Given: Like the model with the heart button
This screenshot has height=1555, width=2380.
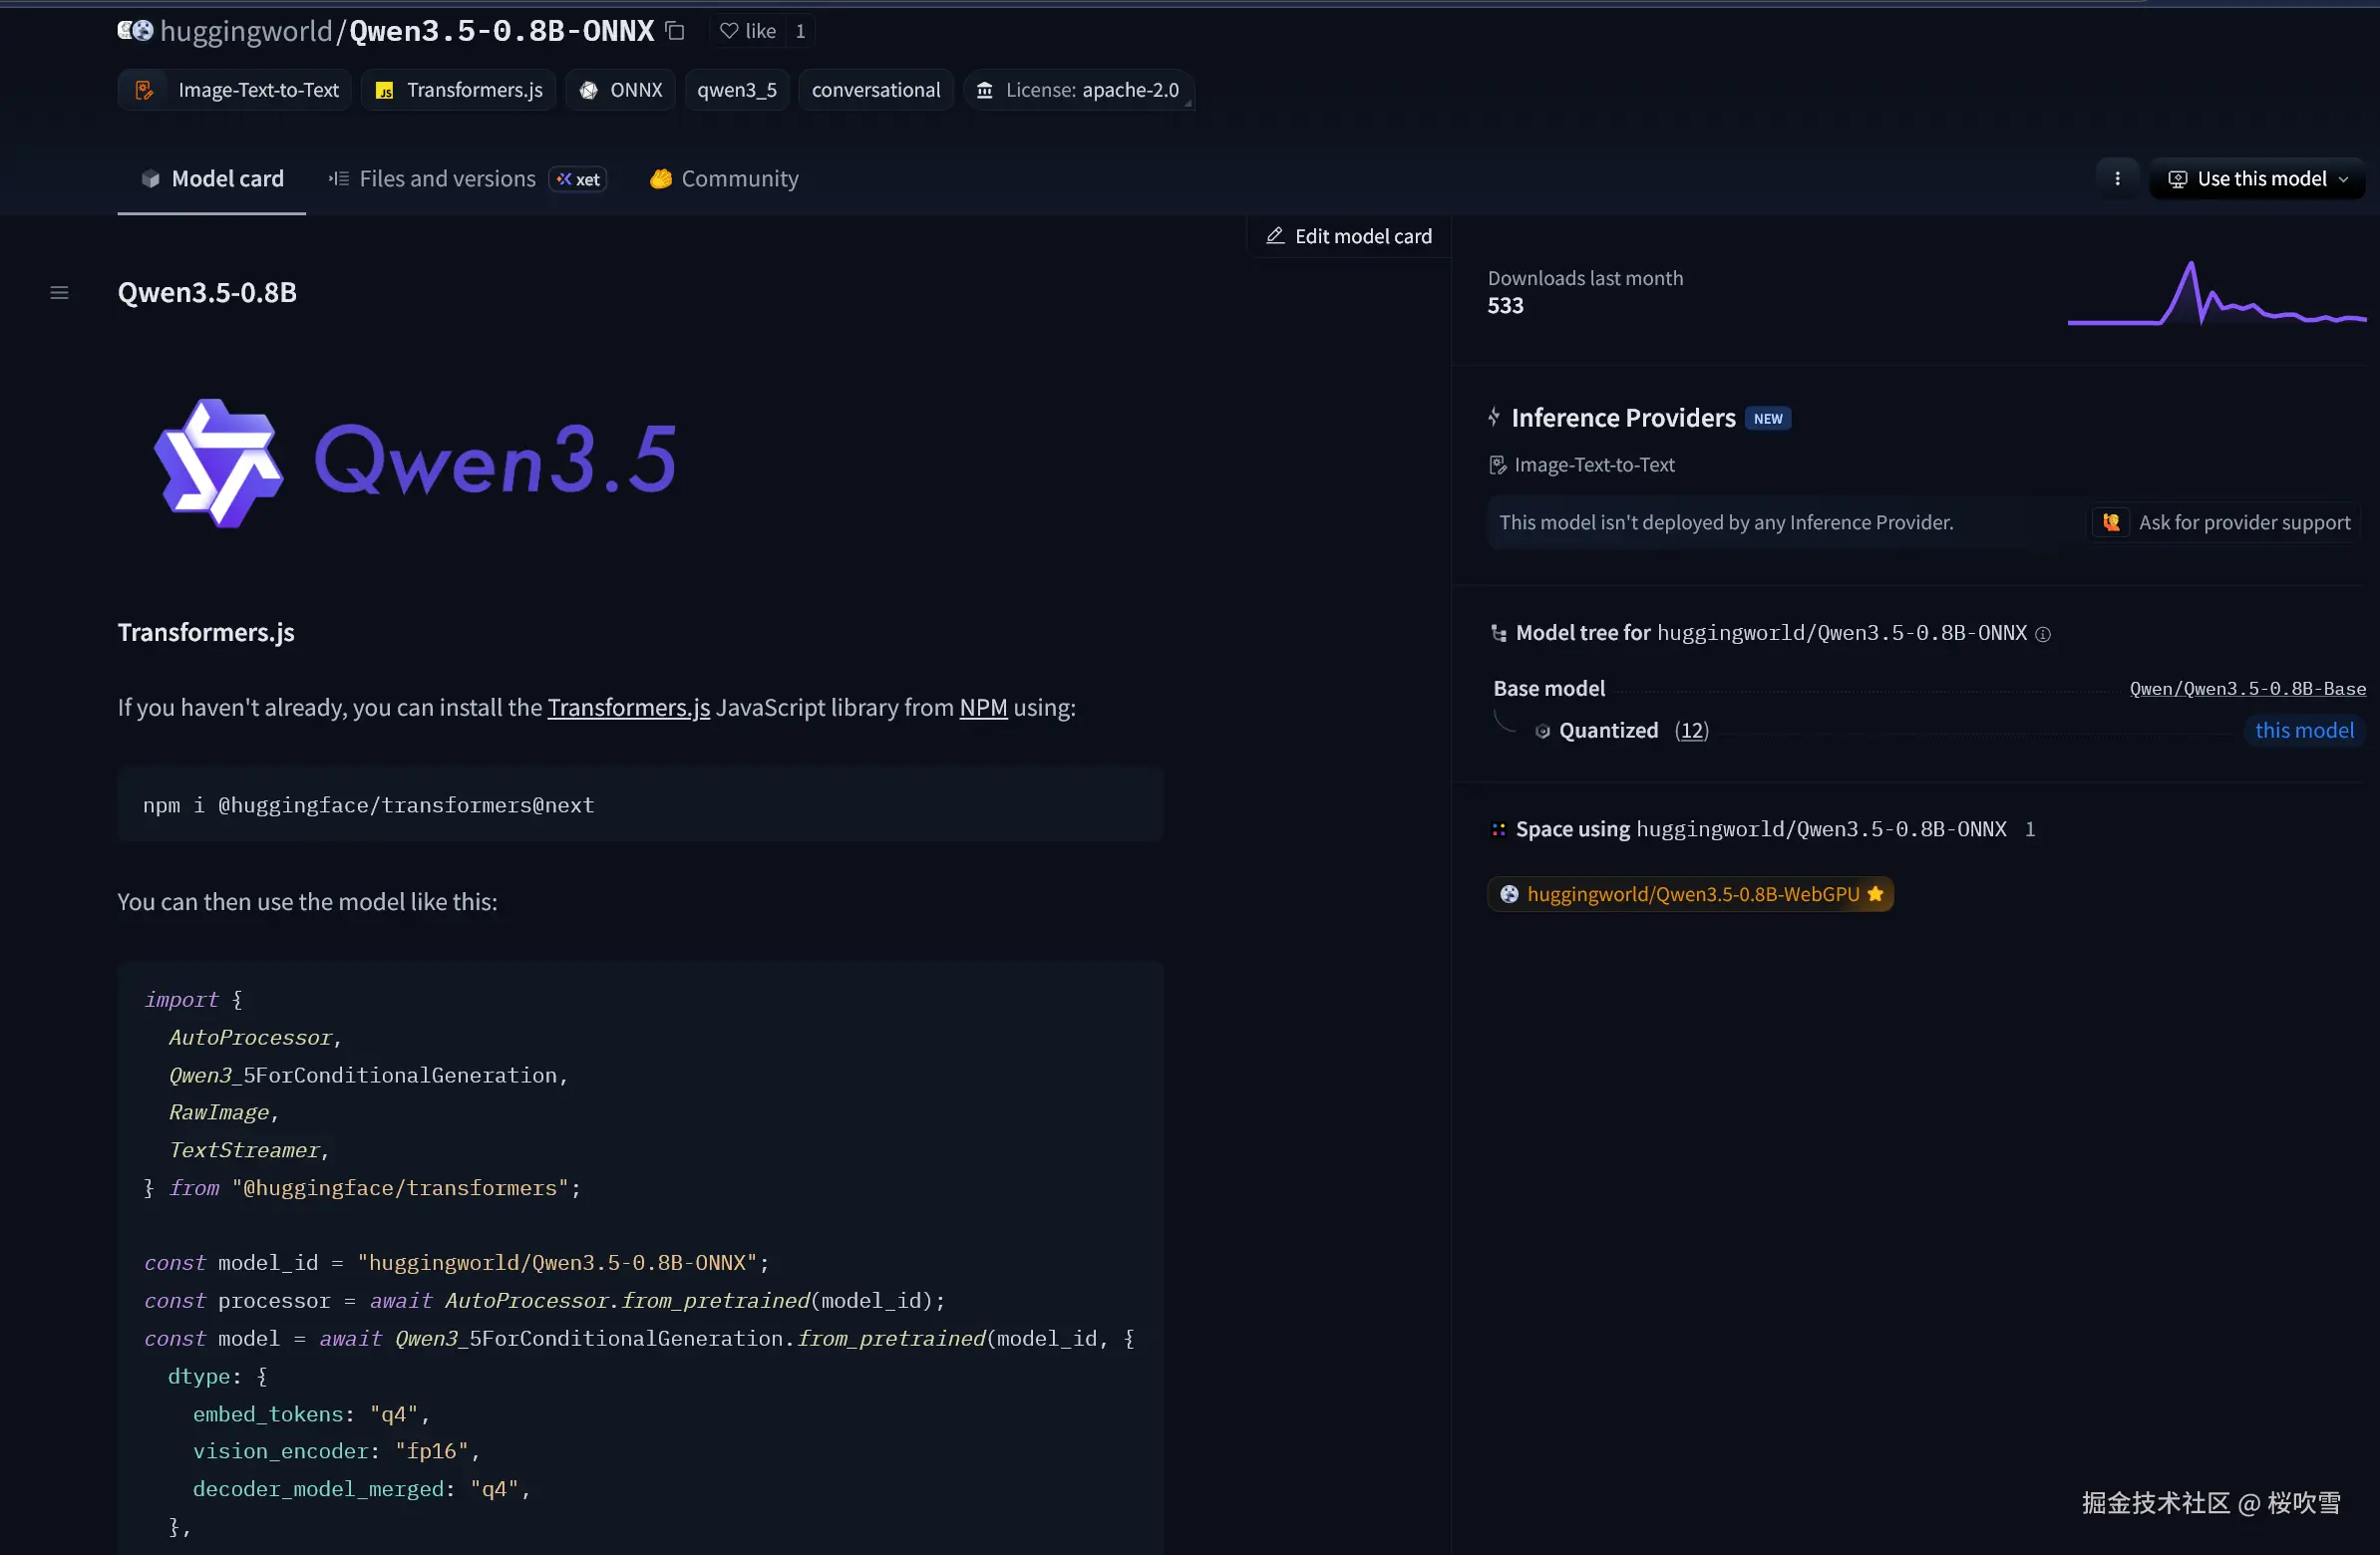Looking at the screenshot, I should click(x=748, y=31).
